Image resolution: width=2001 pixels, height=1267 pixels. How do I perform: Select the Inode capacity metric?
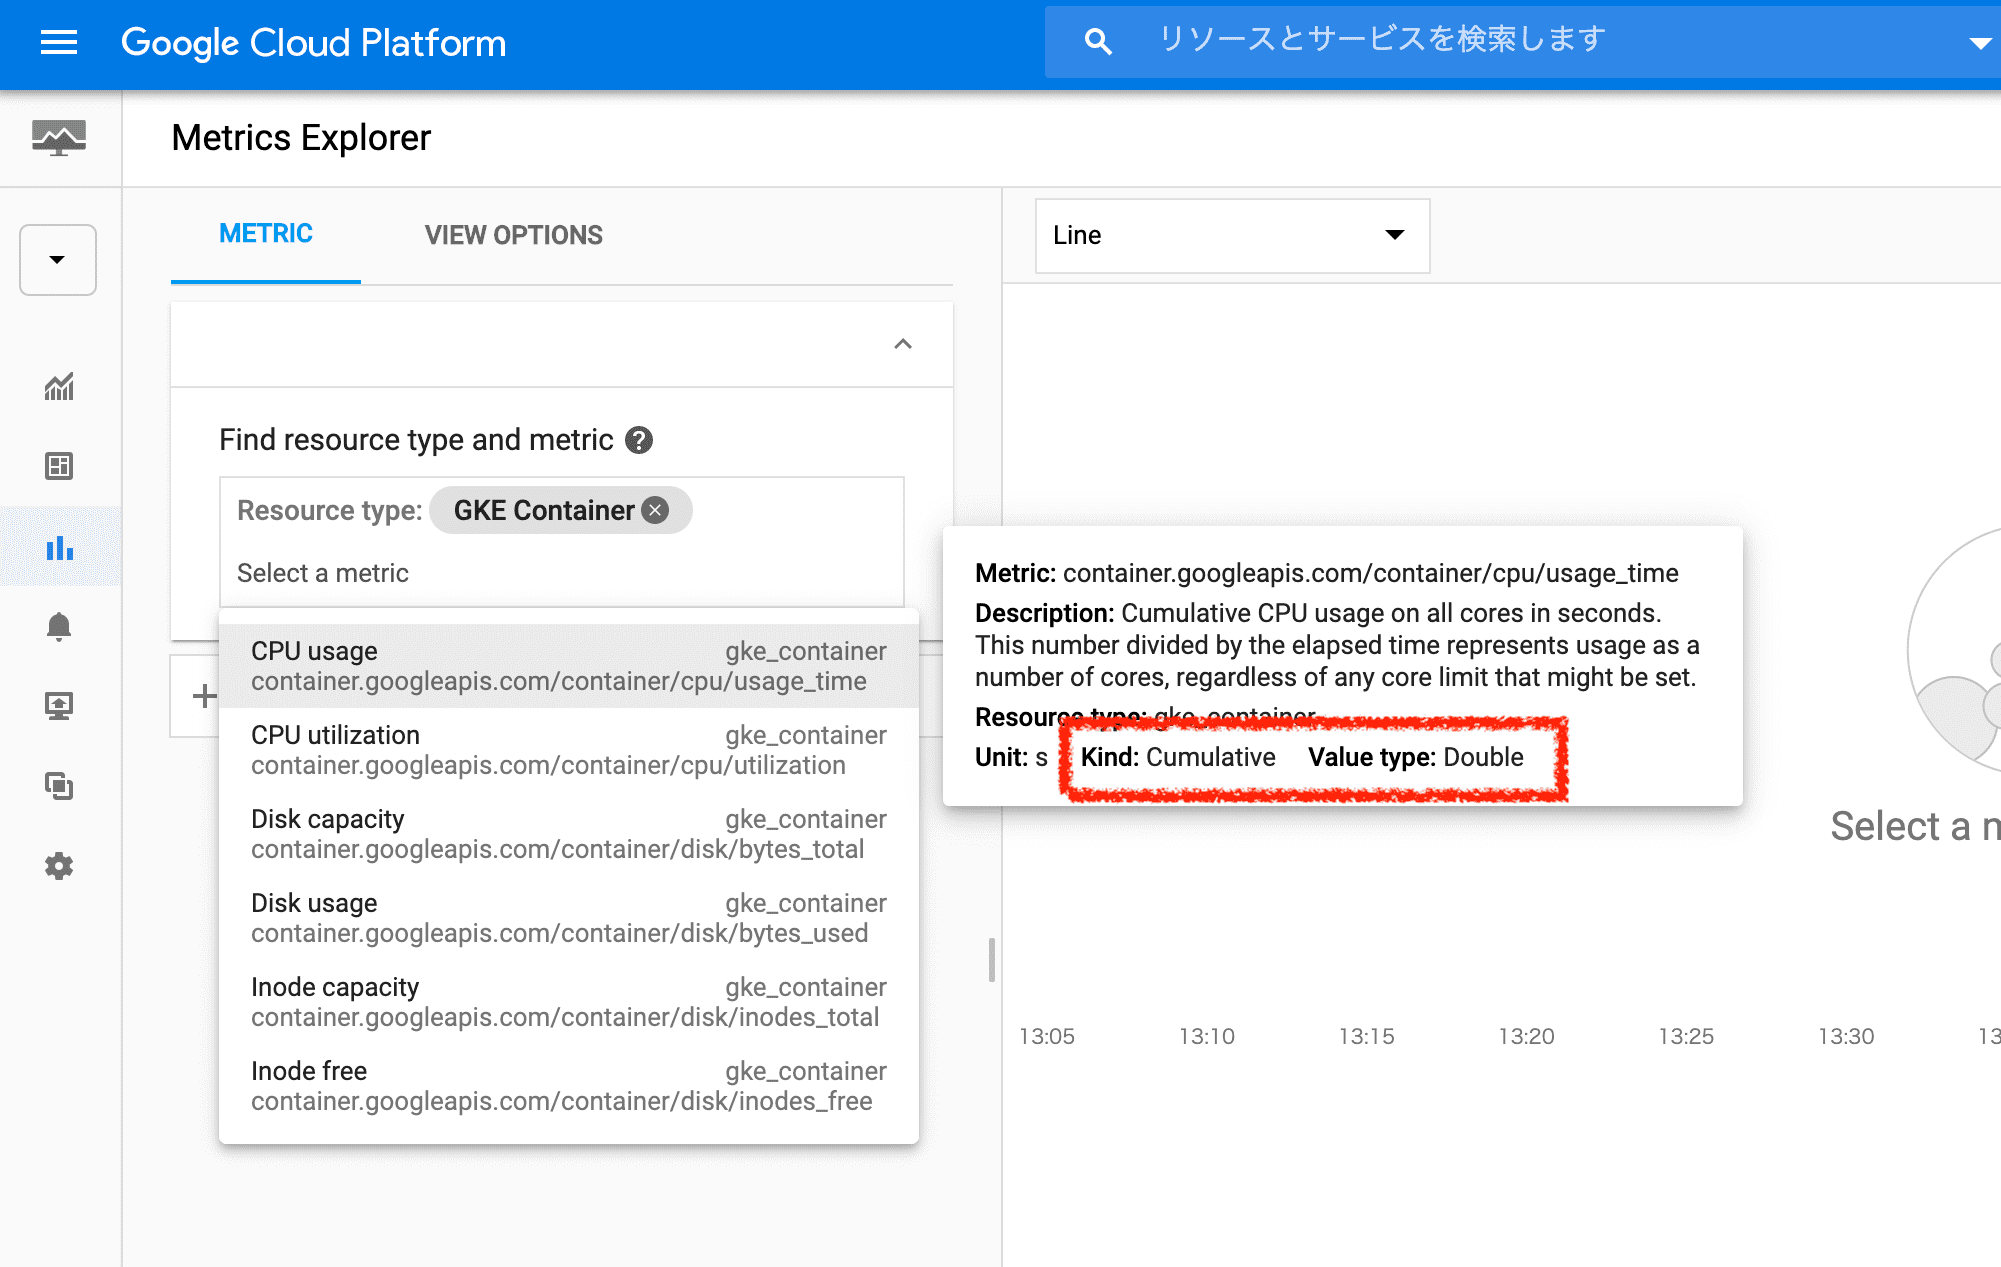coord(568,1002)
